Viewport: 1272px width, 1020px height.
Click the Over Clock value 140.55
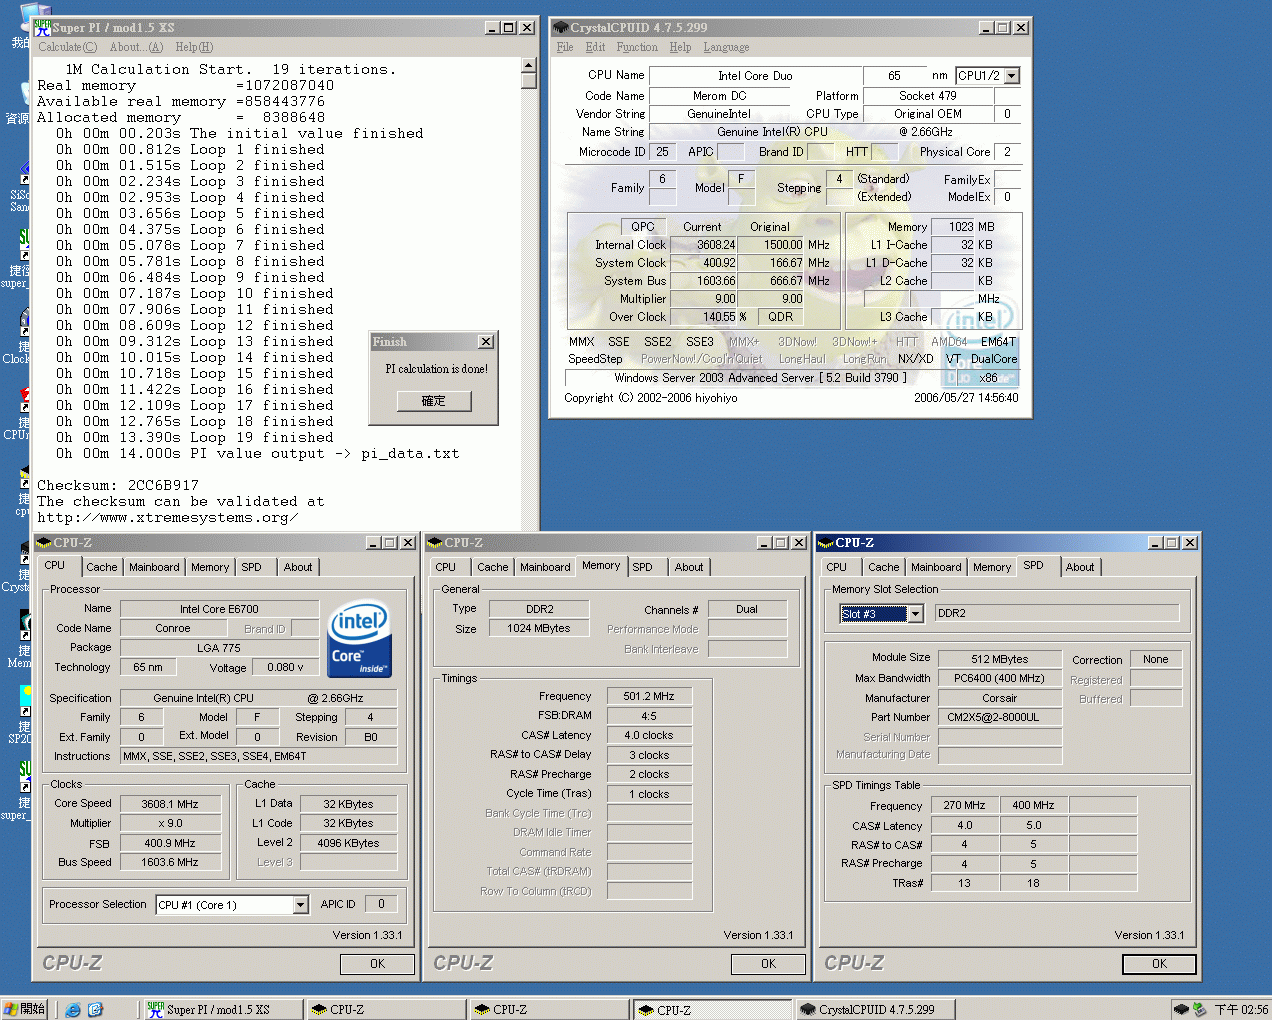[x=706, y=317]
